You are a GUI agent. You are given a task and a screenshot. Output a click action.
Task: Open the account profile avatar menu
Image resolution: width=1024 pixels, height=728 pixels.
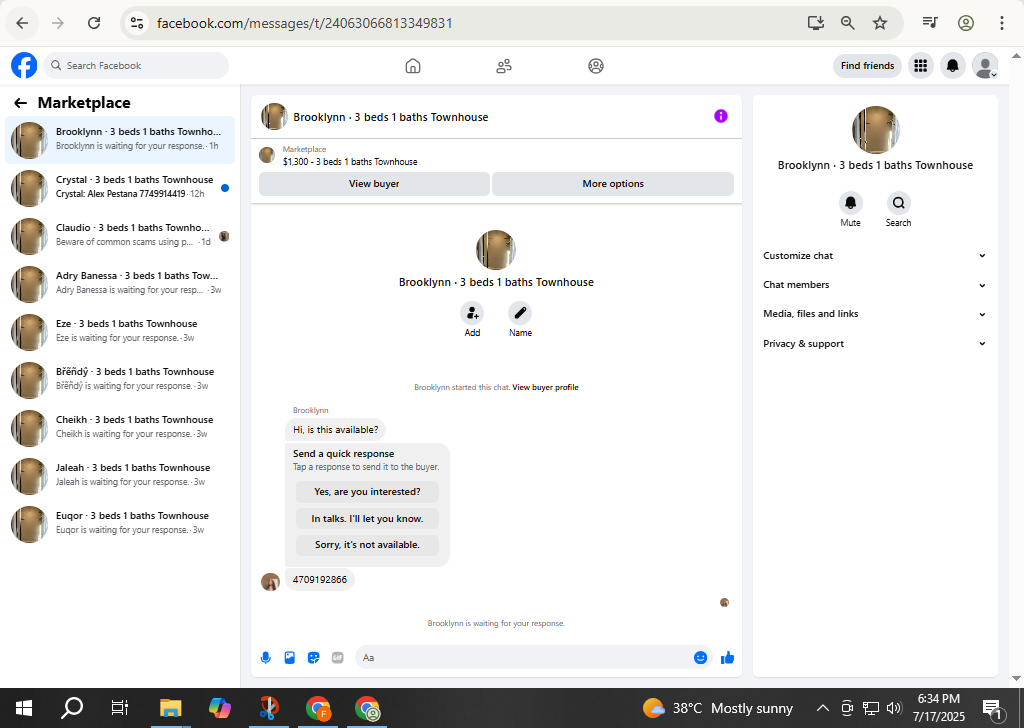(985, 65)
